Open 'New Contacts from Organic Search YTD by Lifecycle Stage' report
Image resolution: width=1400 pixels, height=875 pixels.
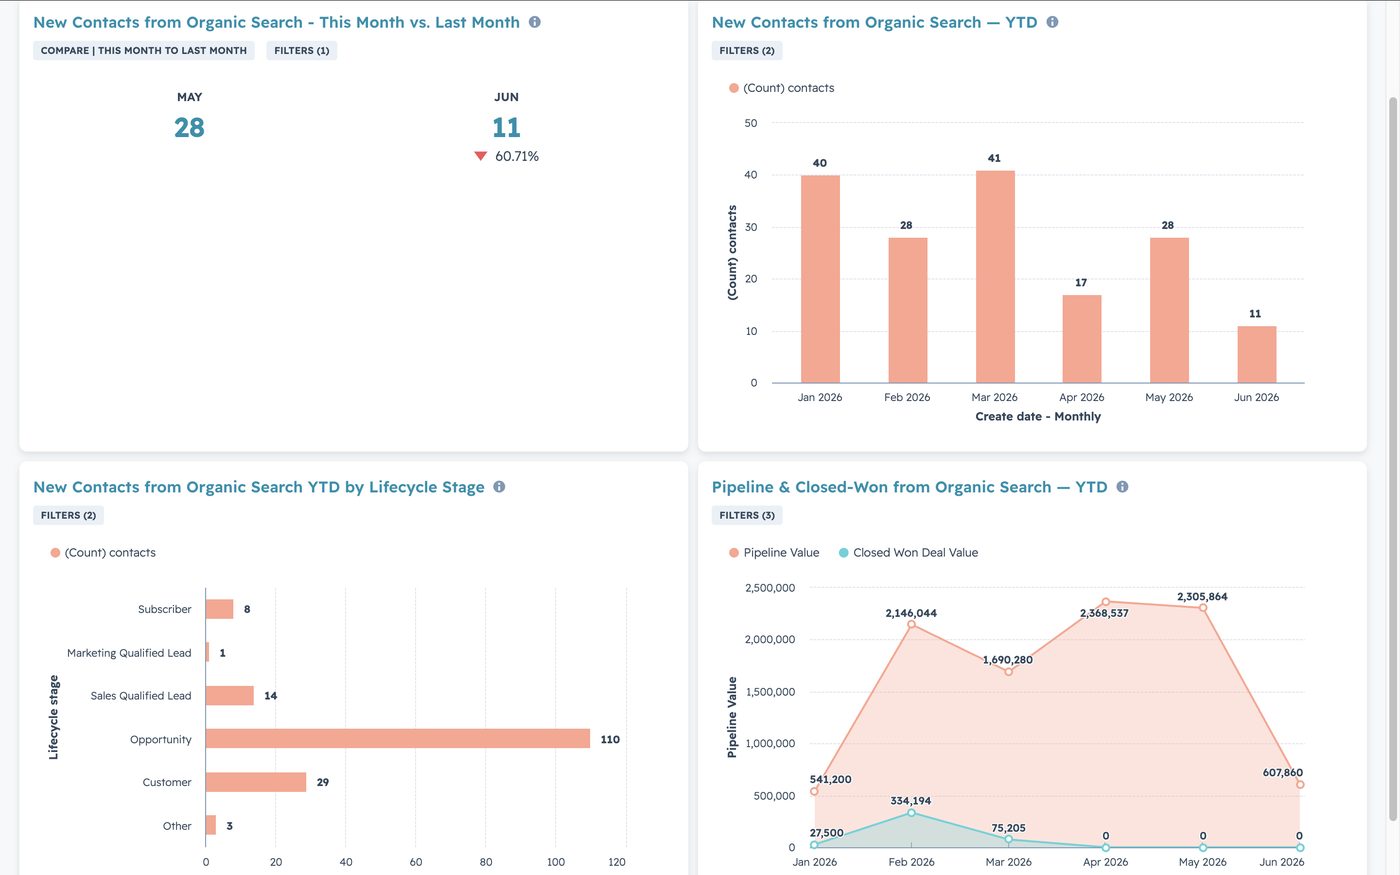(x=259, y=487)
